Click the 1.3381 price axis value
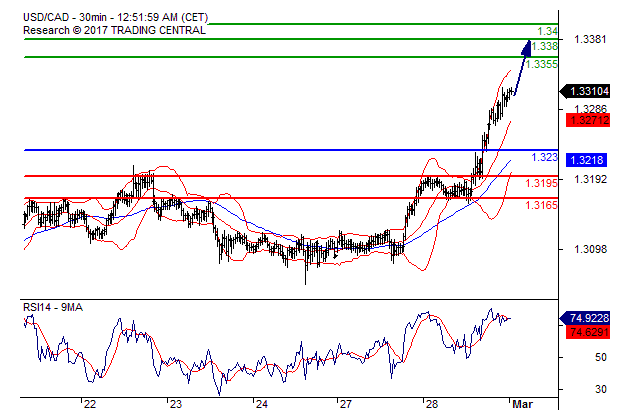This screenshot has width=622, height=420. coord(590,39)
